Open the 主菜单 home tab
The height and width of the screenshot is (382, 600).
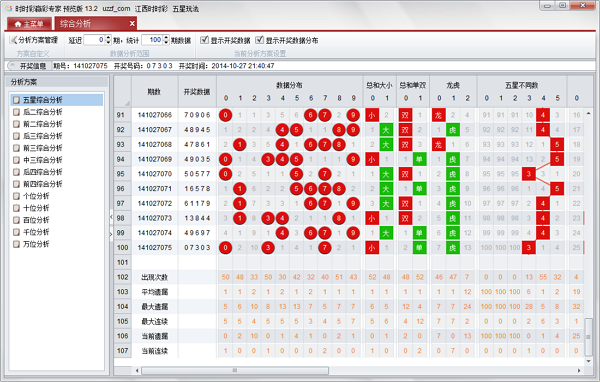[29, 24]
